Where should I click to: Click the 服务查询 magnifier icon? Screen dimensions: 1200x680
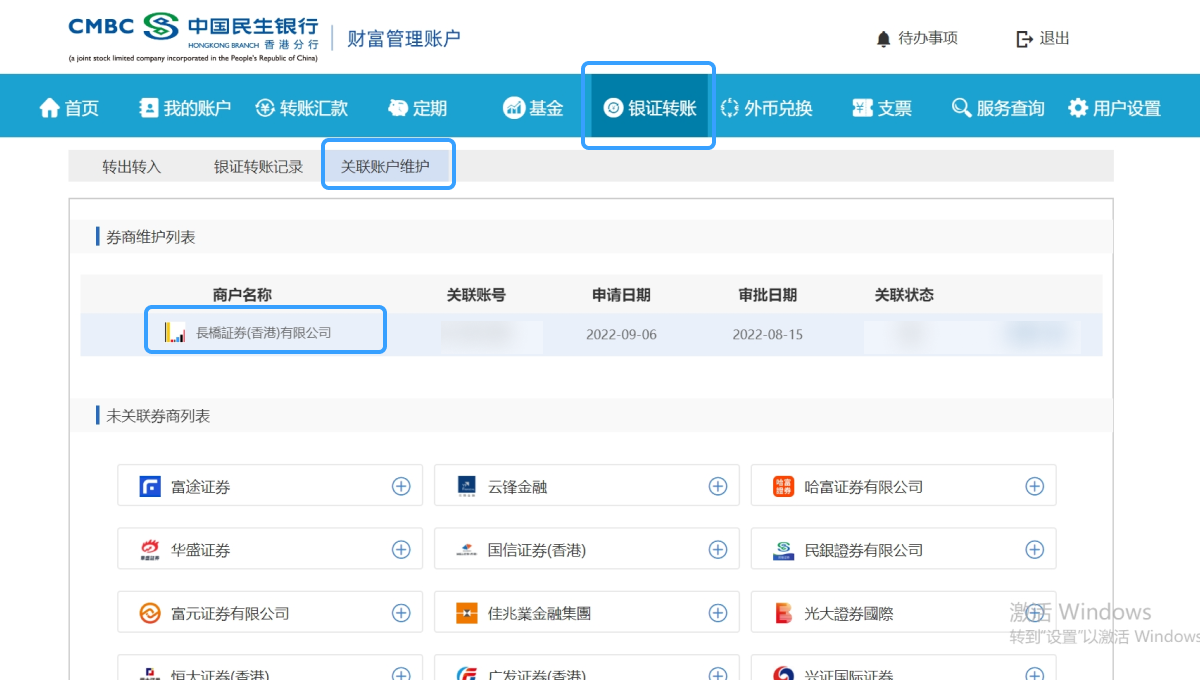pyautogui.click(x=961, y=108)
